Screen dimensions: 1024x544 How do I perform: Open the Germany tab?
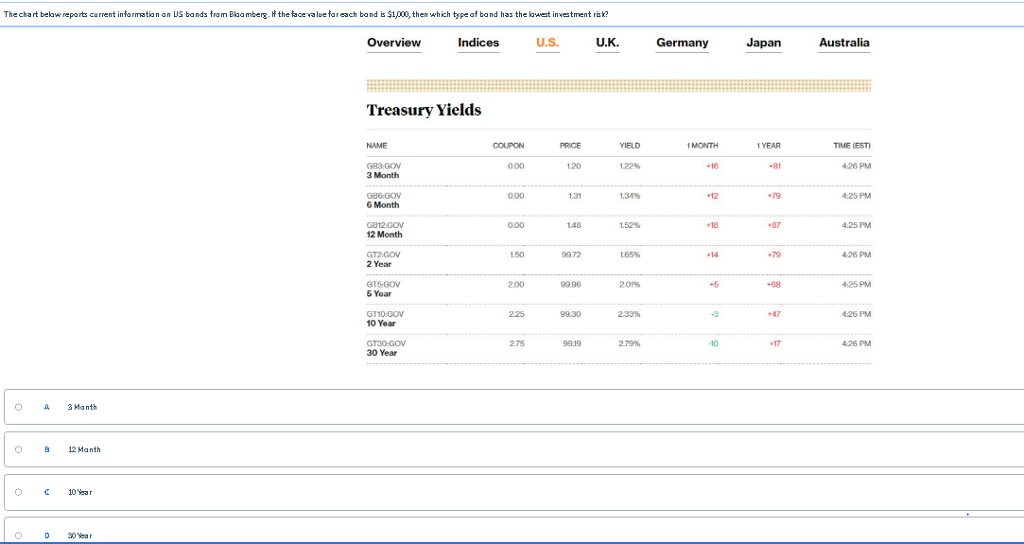click(682, 42)
